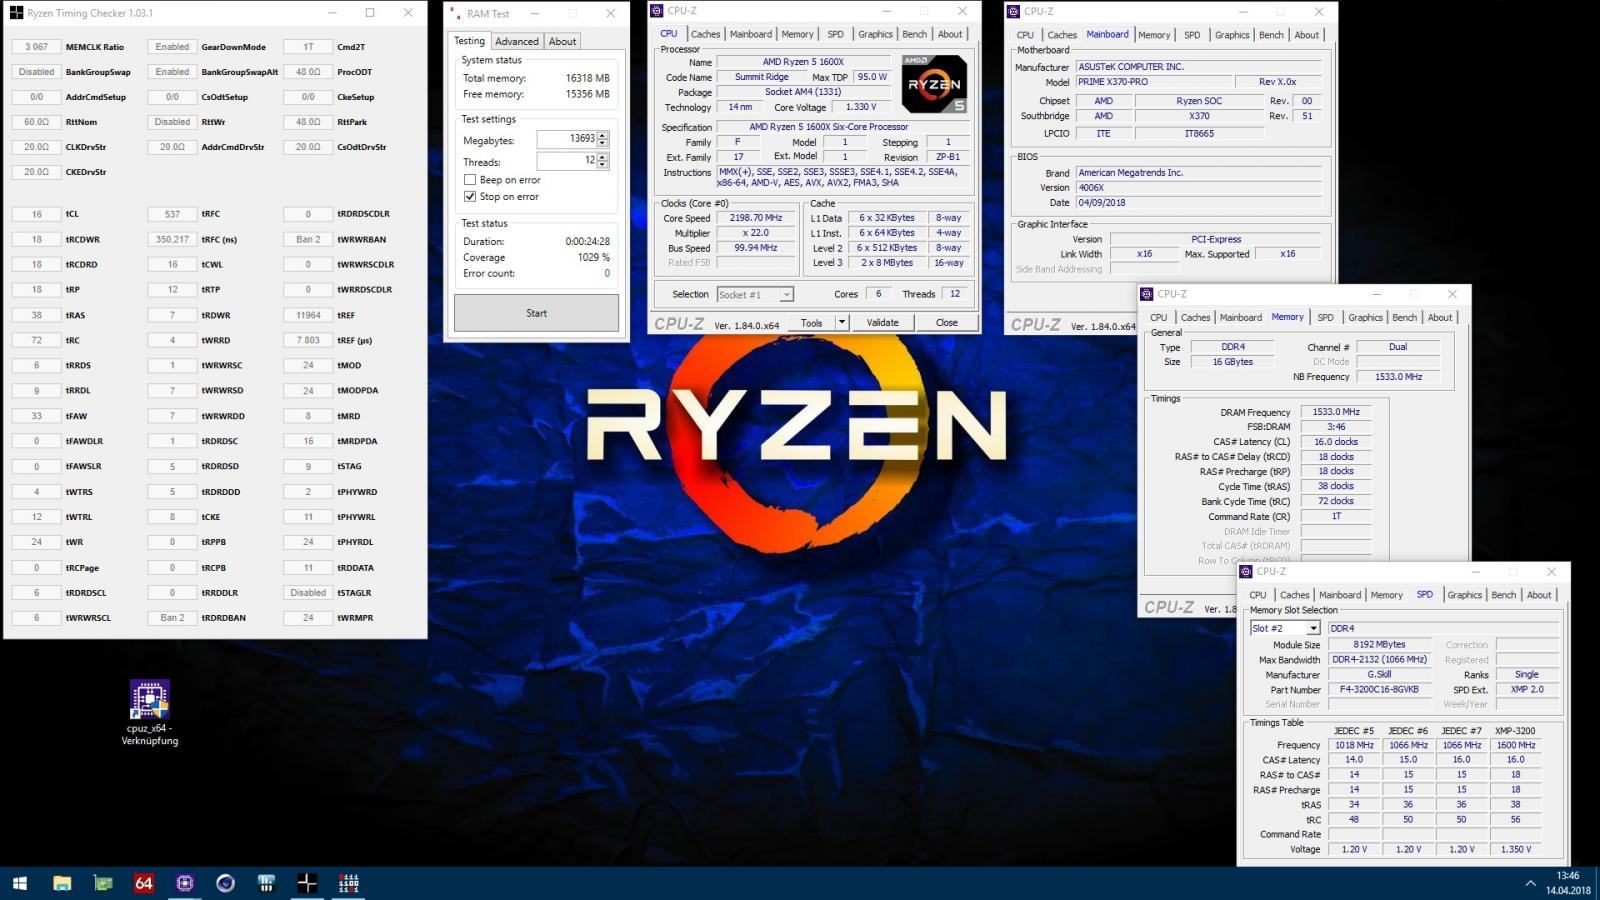Click the Tools button in CPU-Z
This screenshot has height=900, width=1600.
[x=811, y=323]
